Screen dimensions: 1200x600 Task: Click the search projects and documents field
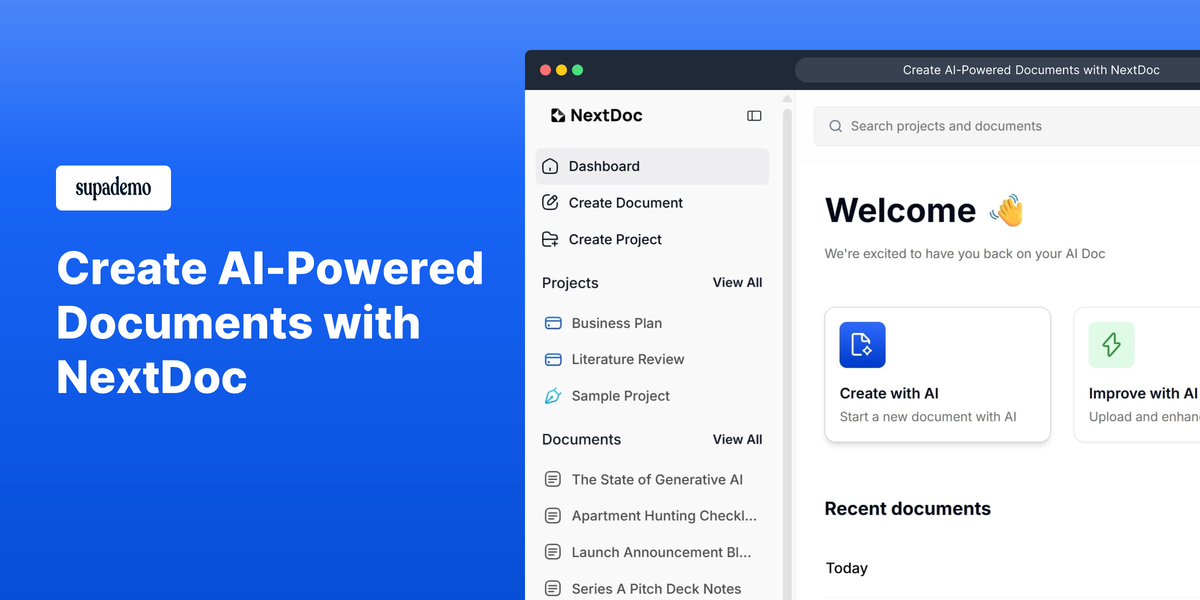coord(946,126)
